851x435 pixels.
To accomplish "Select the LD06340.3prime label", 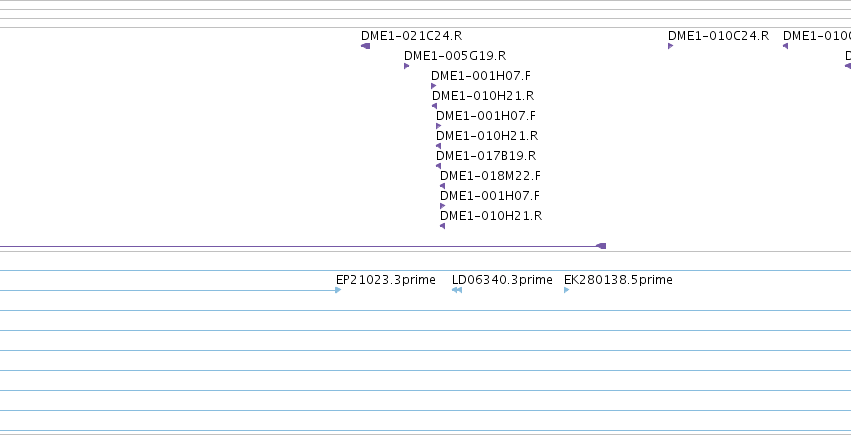I will (502, 280).
